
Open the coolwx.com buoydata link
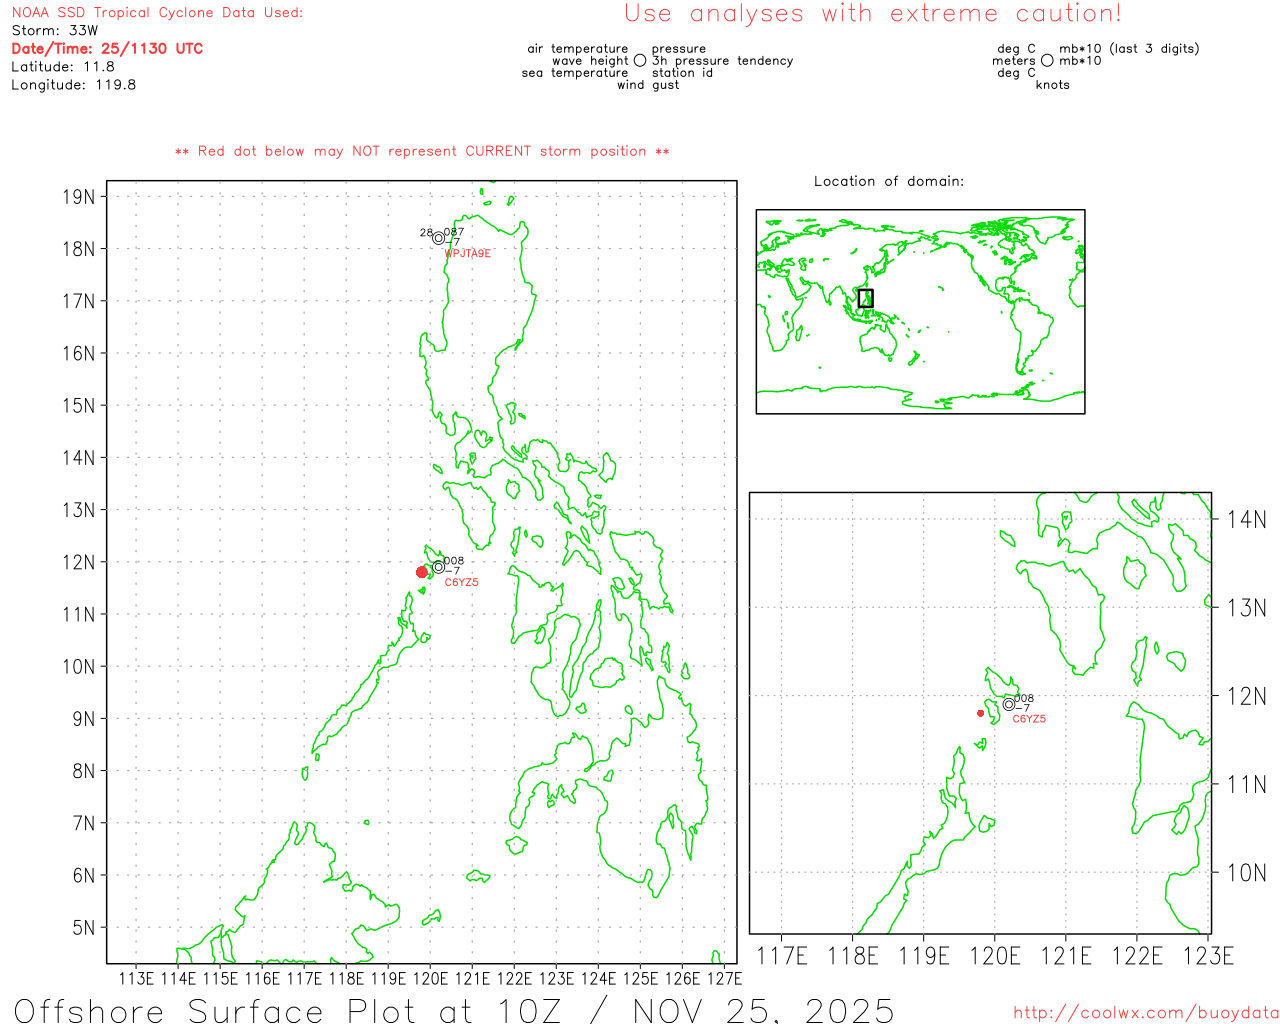[x=1146, y=1013]
